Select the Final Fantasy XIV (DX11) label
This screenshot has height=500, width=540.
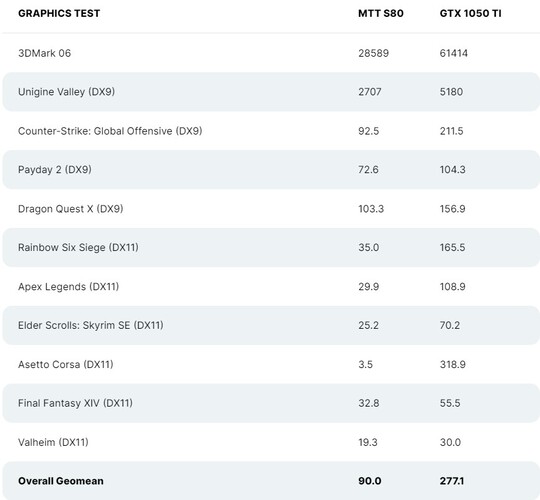75,403
